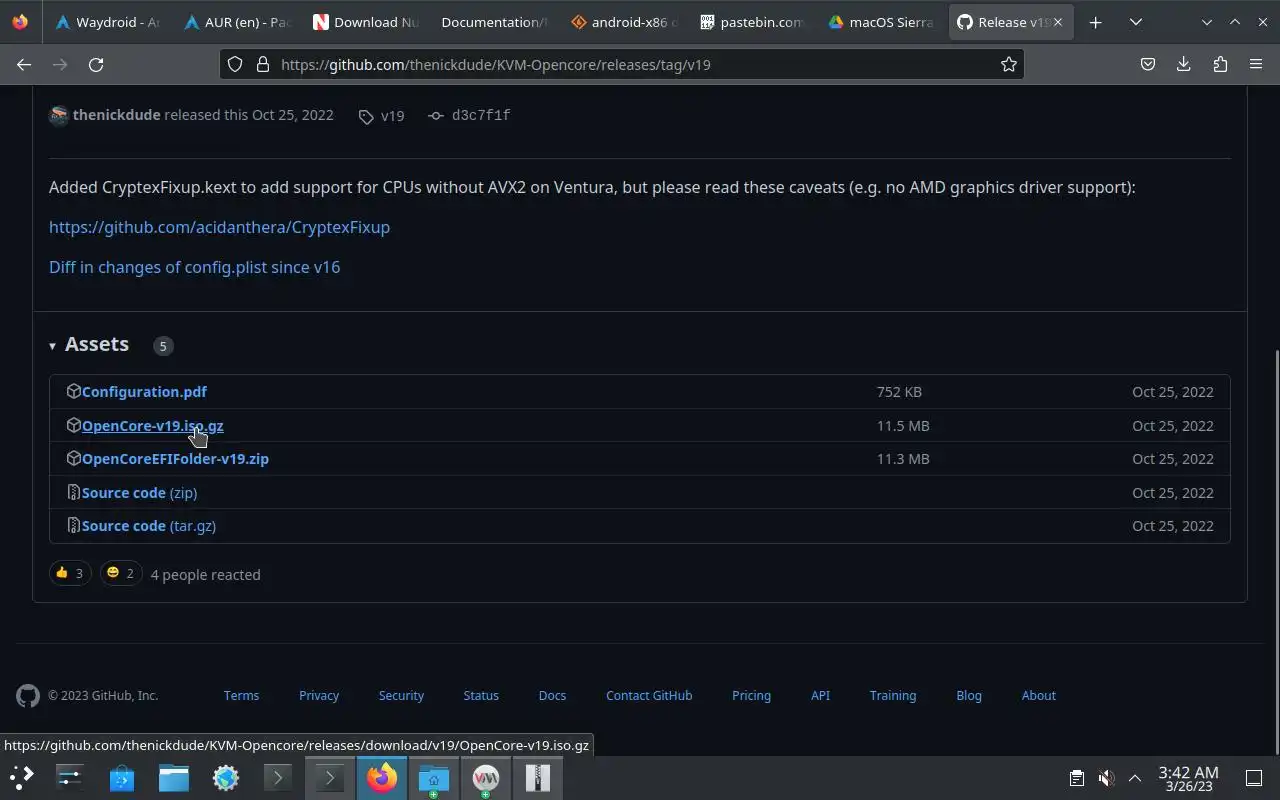Open thenickdude user profile link
1280x800 pixels.
coord(116,115)
